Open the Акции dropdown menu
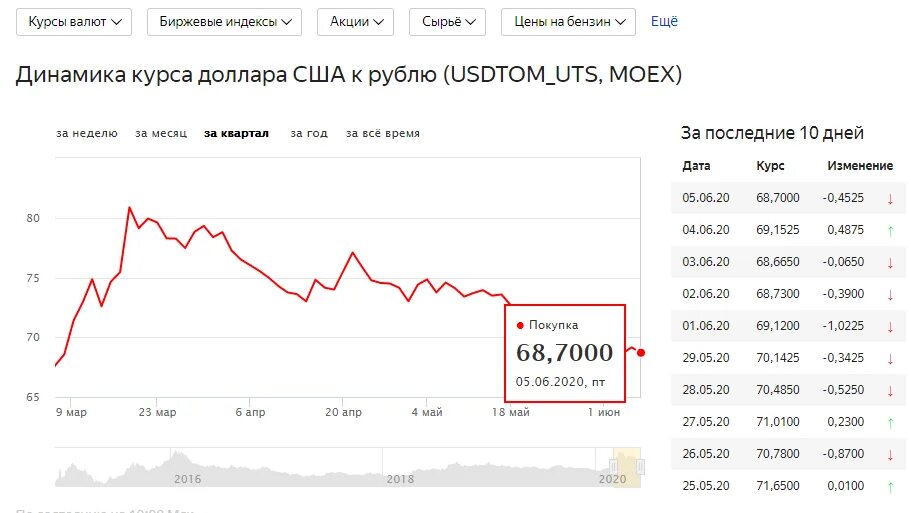 point(355,22)
